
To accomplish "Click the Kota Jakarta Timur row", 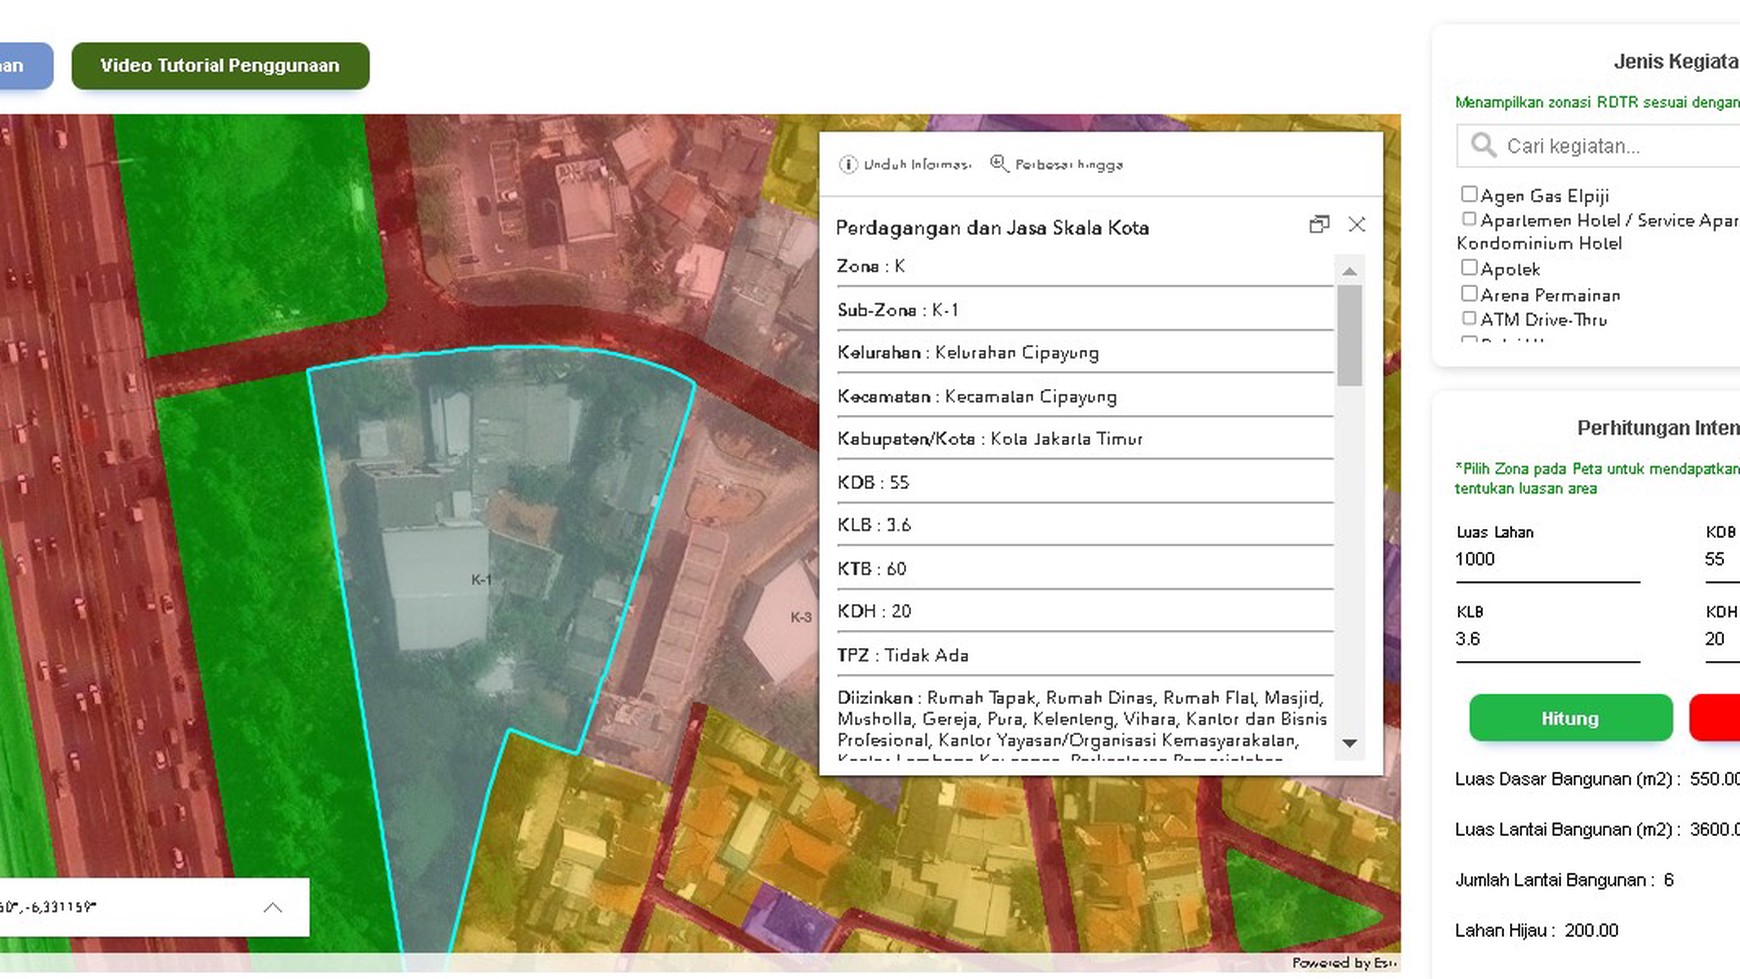I will click(x=1085, y=439).
